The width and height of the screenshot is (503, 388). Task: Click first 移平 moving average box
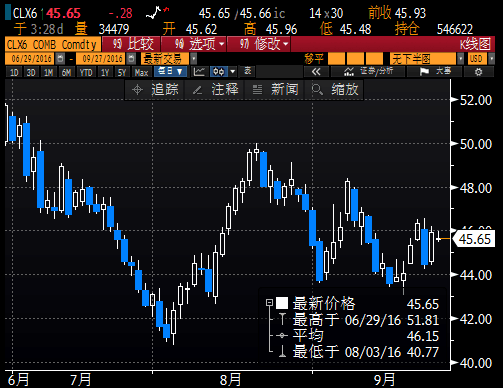[336, 59]
